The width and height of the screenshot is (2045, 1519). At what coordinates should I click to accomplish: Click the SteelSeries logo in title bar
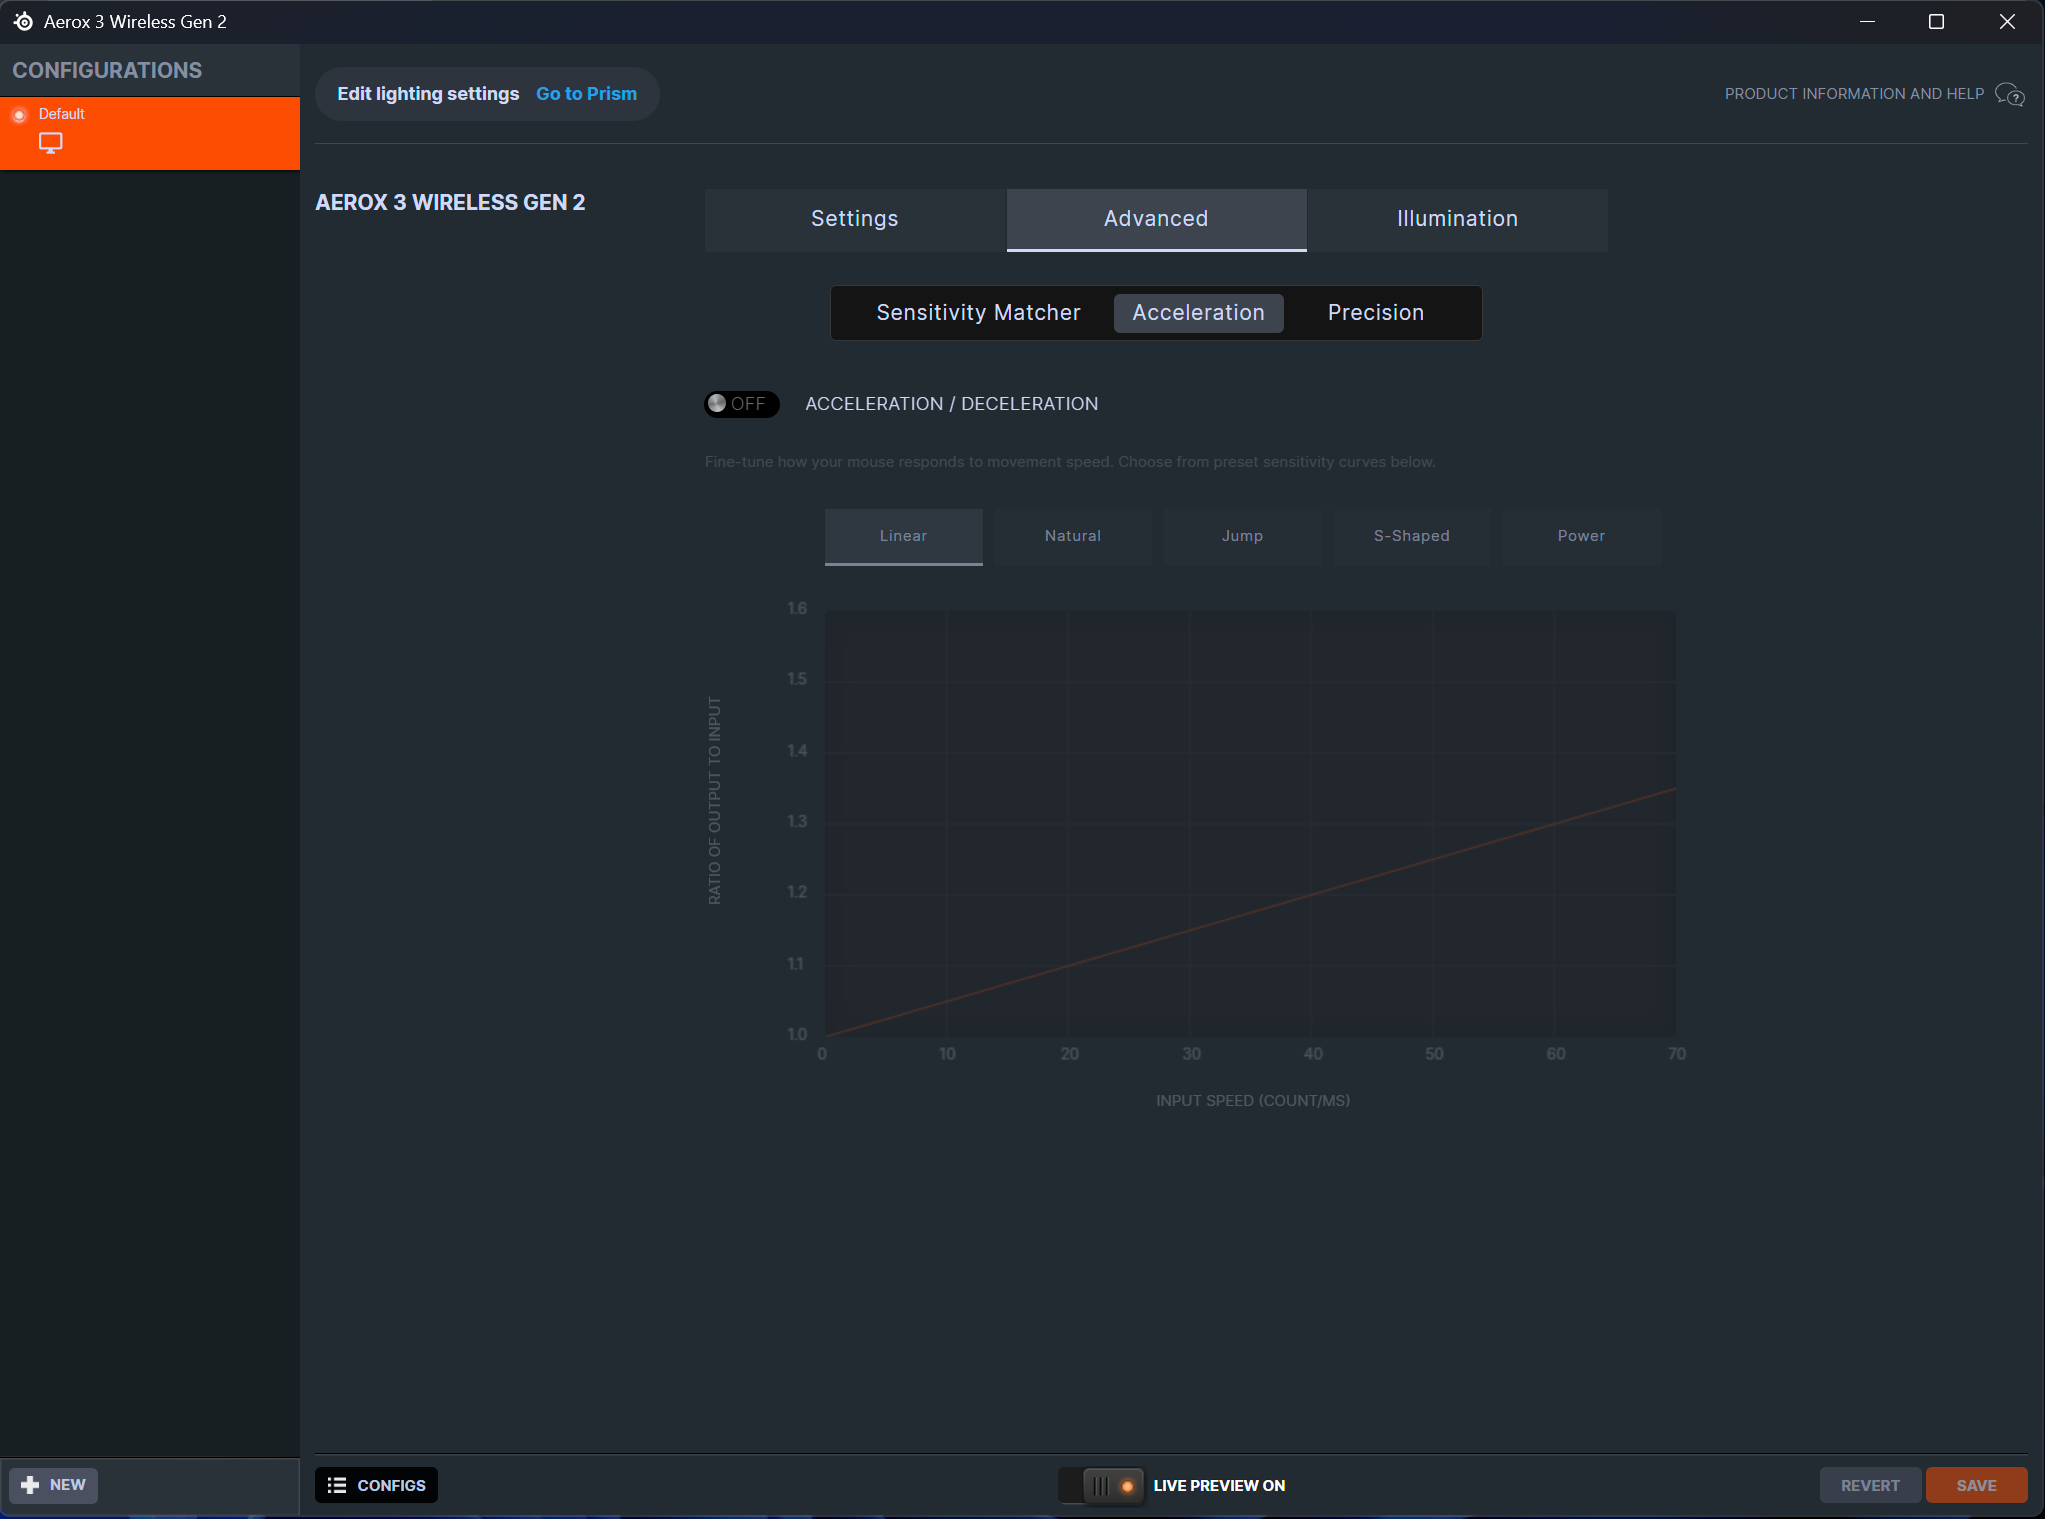coord(23,21)
